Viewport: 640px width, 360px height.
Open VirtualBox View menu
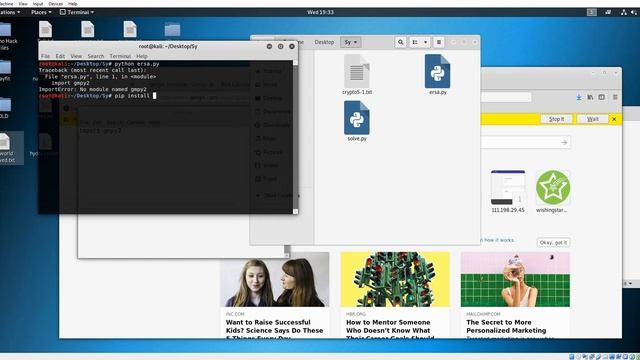(x=23, y=3)
